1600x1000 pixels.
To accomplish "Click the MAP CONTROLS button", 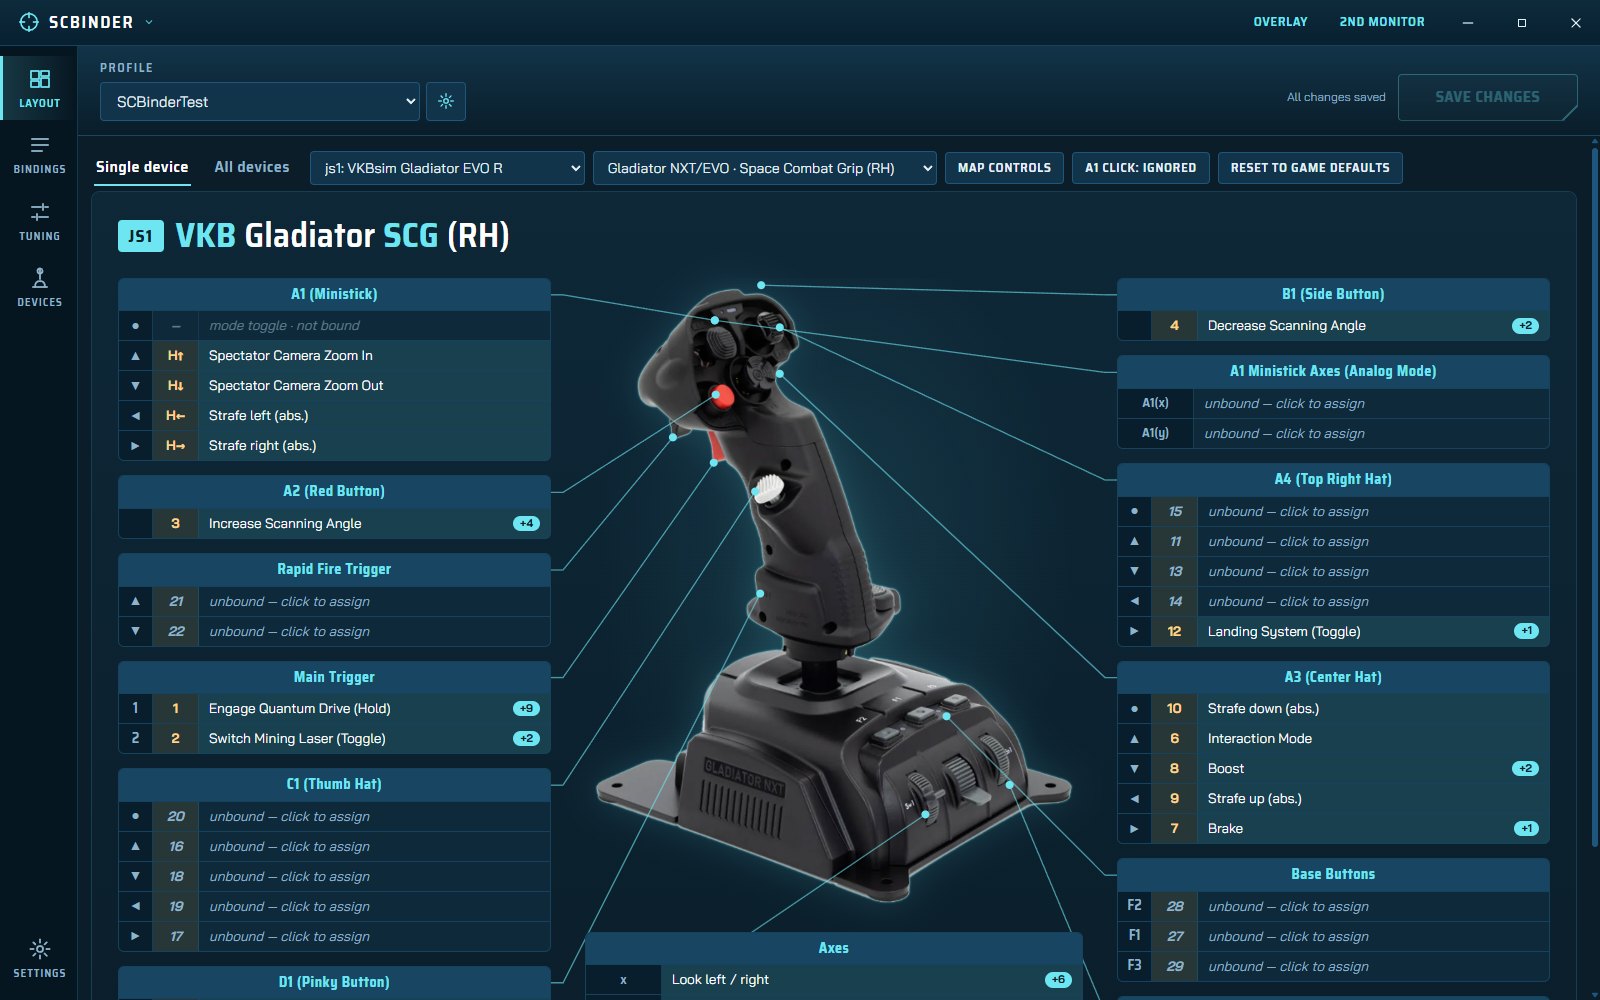I will click(x=1004, y=168).
